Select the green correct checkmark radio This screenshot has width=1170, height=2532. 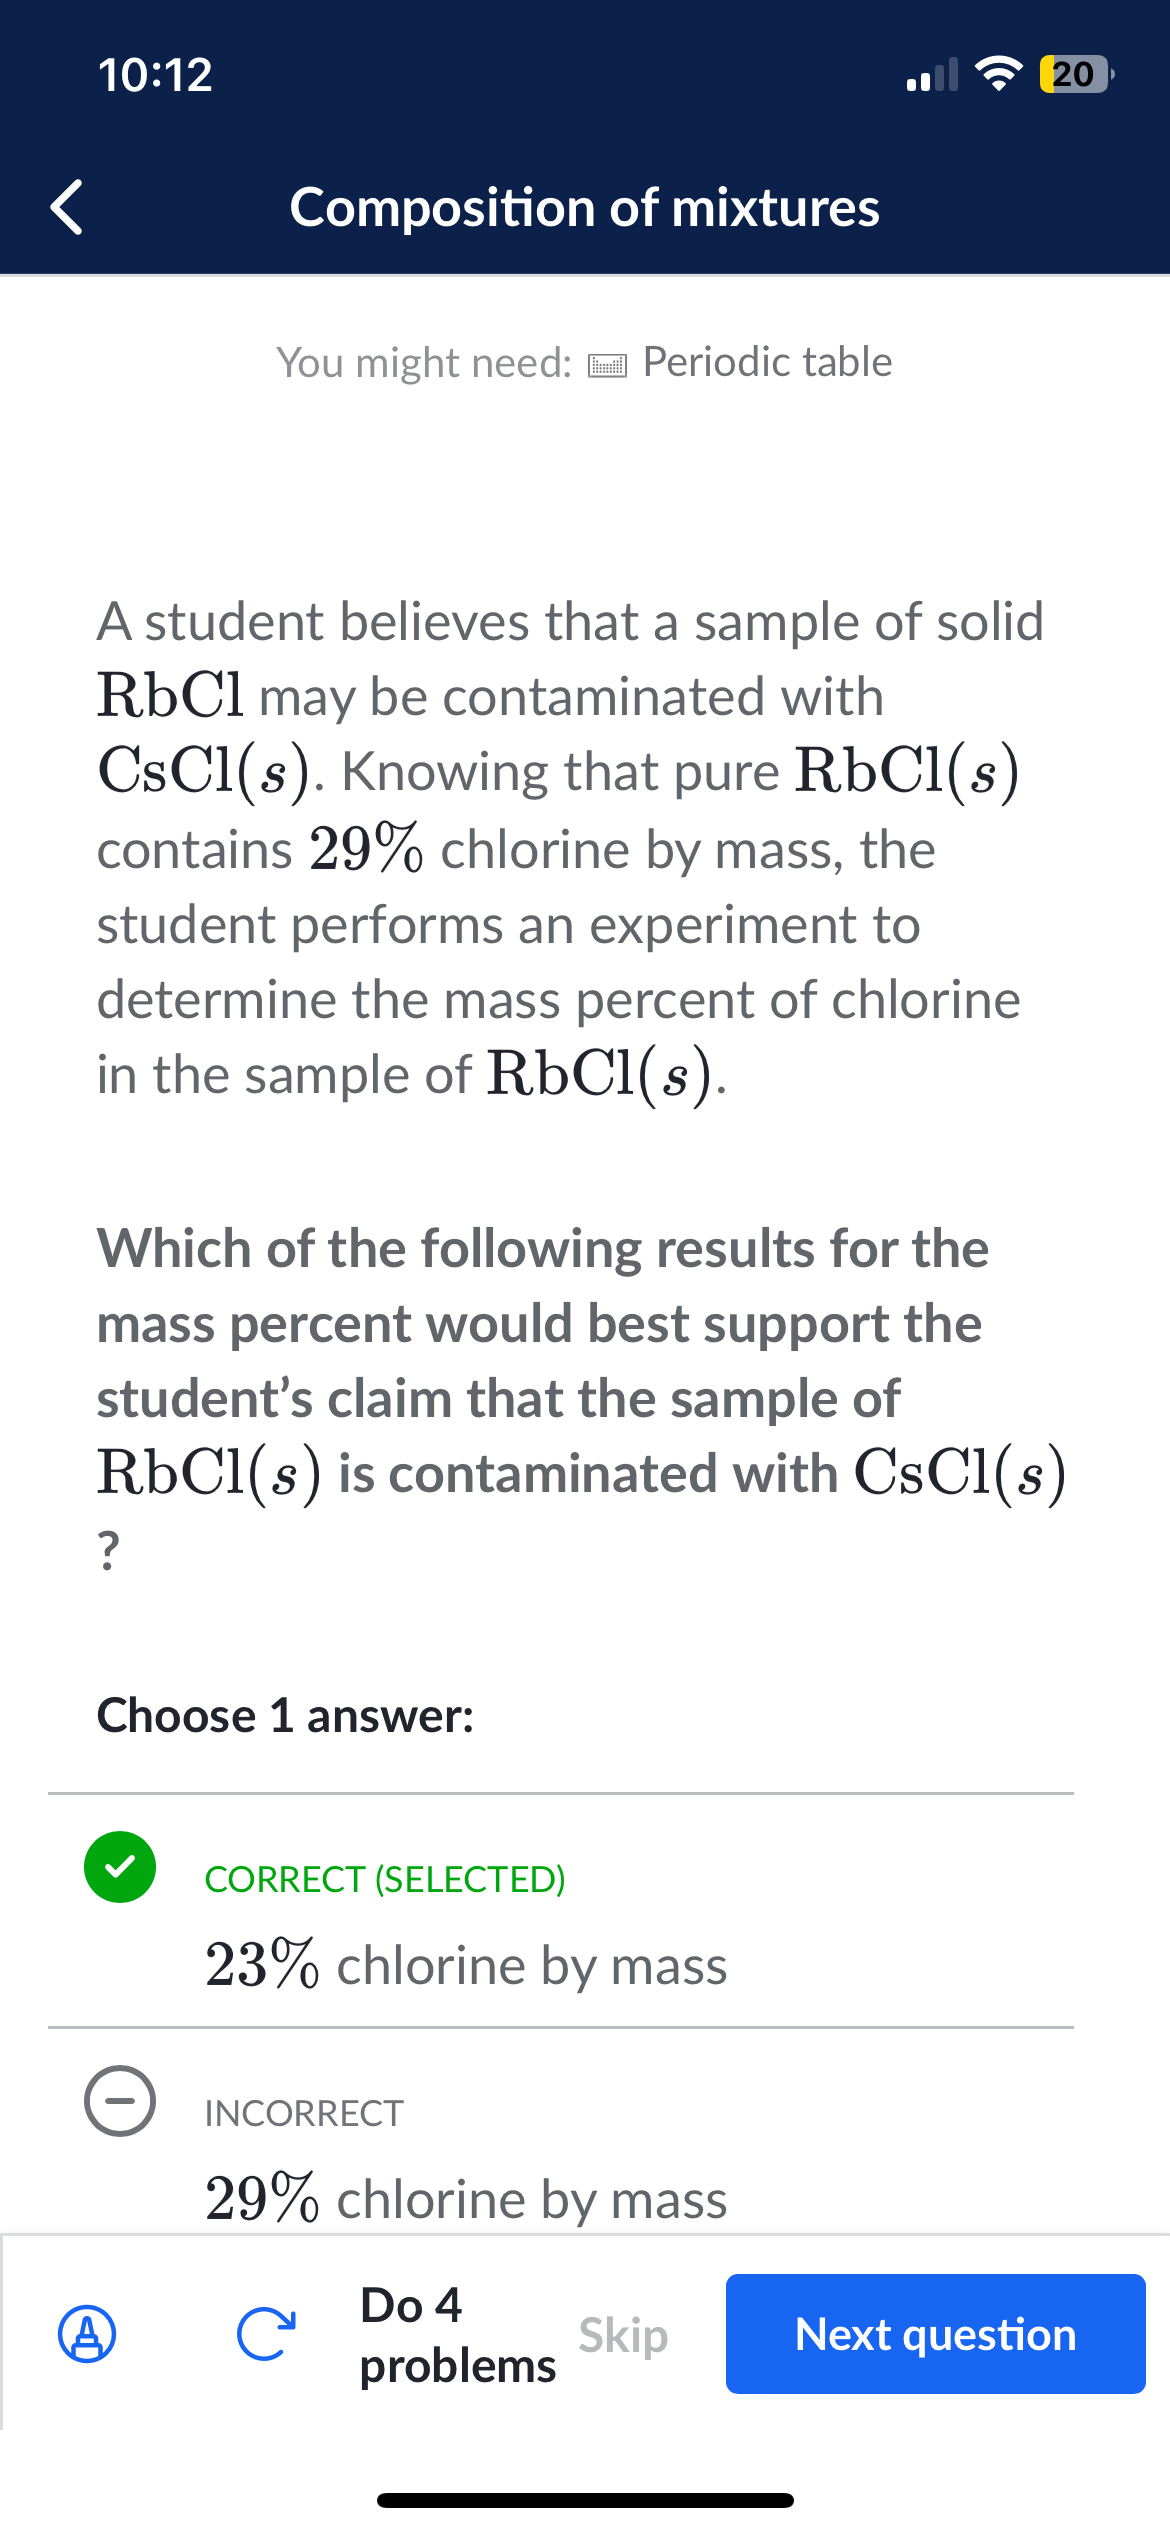120,1866
